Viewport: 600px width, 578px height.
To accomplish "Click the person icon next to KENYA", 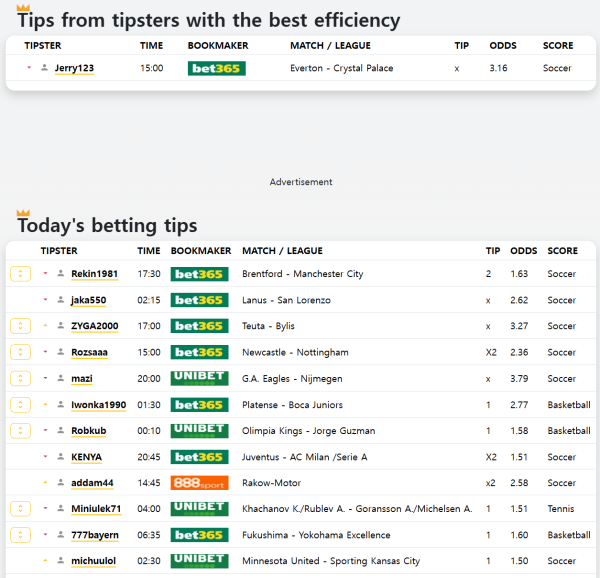I will (x=60, y=457).
